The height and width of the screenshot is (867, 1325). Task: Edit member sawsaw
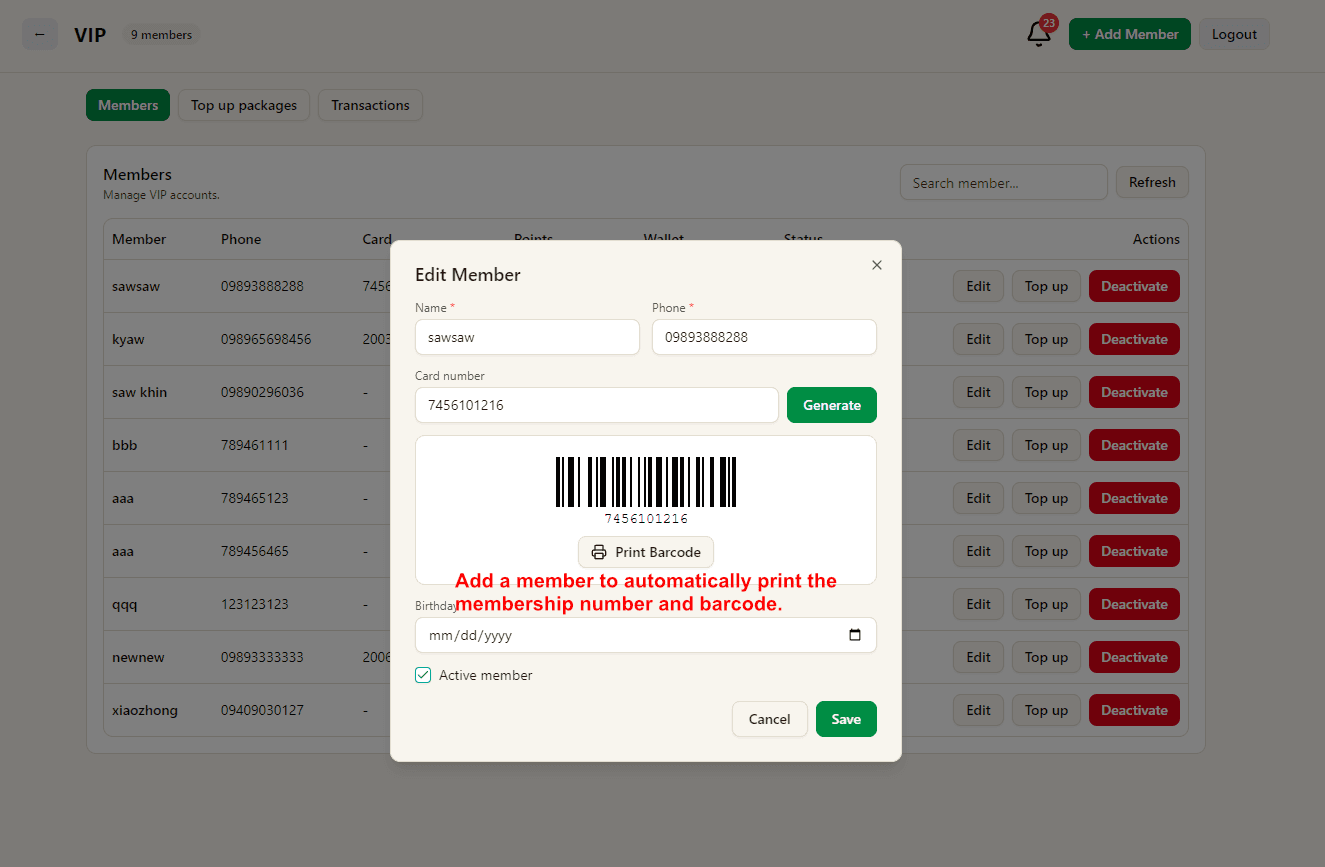(x=978, y=286)
